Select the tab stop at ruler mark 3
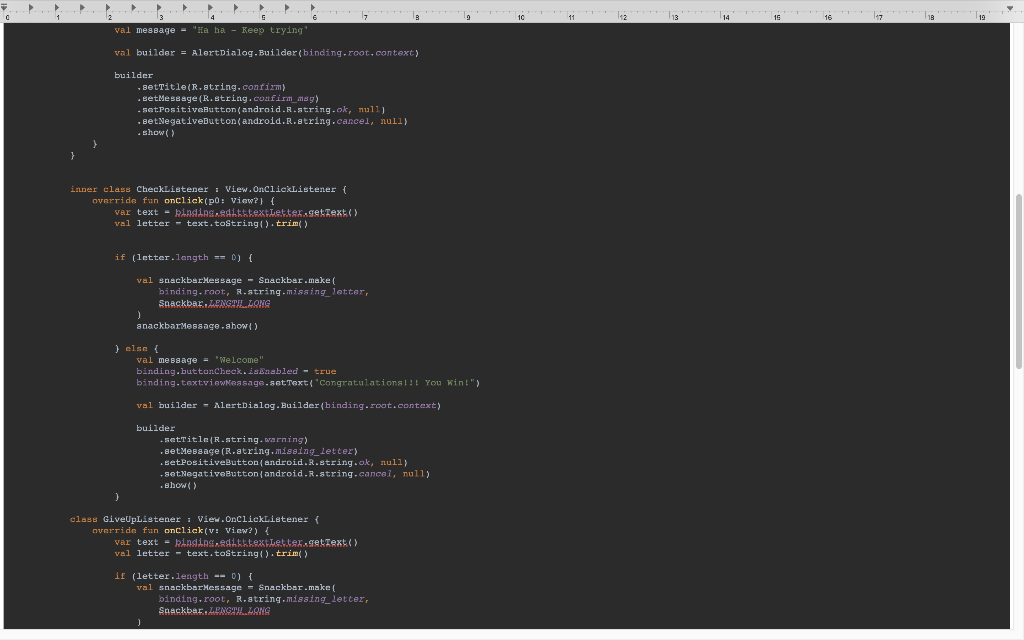This screenshot has width=1024, height=640. pos(159,8)
